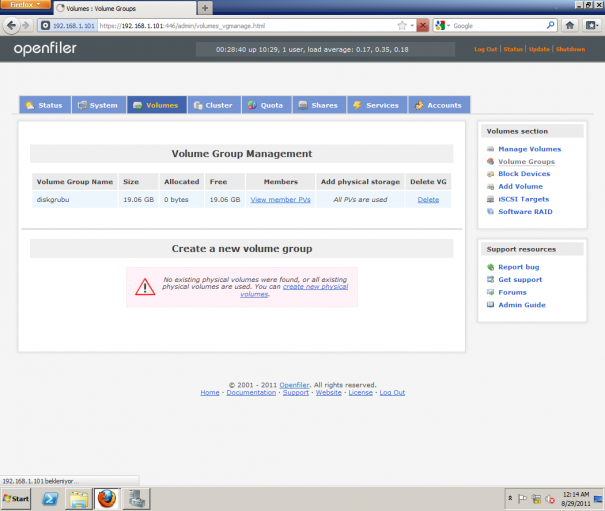Click the bookmark star icon in address bar
Screen dimensions: 605x511
pyautogui.click(x=402, y=25)
